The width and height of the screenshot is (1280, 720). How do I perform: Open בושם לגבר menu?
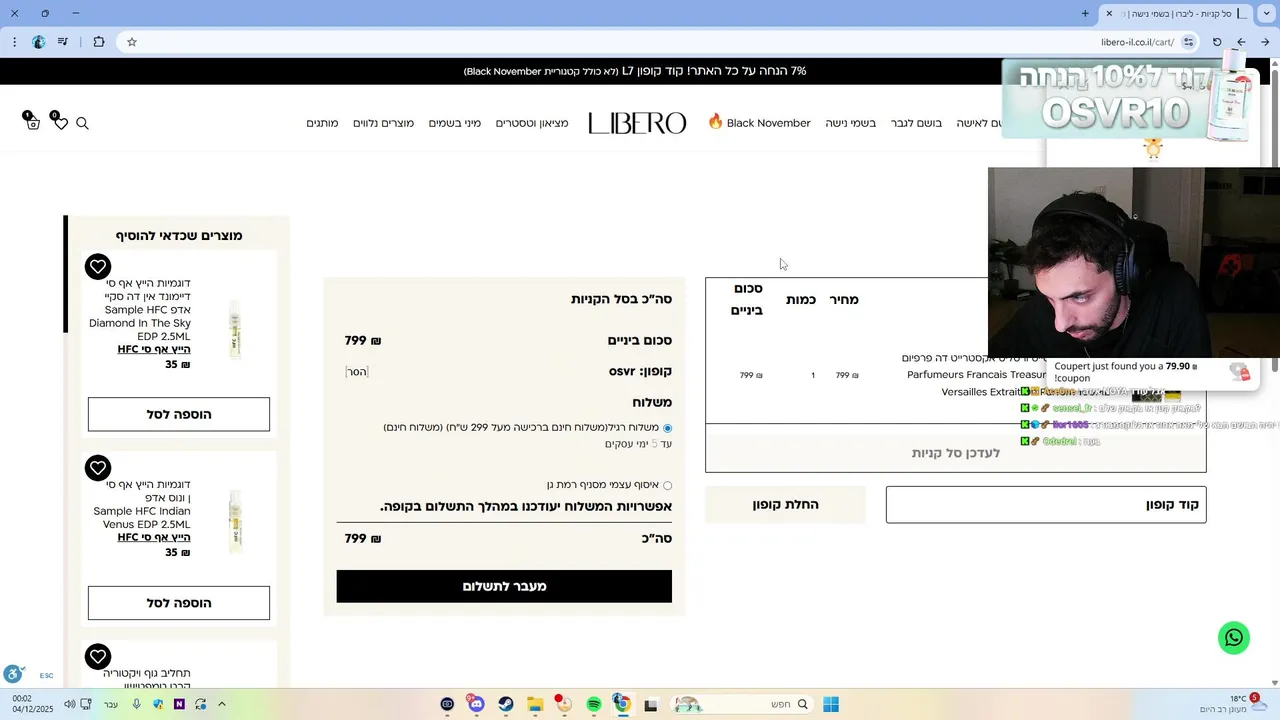pyautogui.click(x=916, y=123)
